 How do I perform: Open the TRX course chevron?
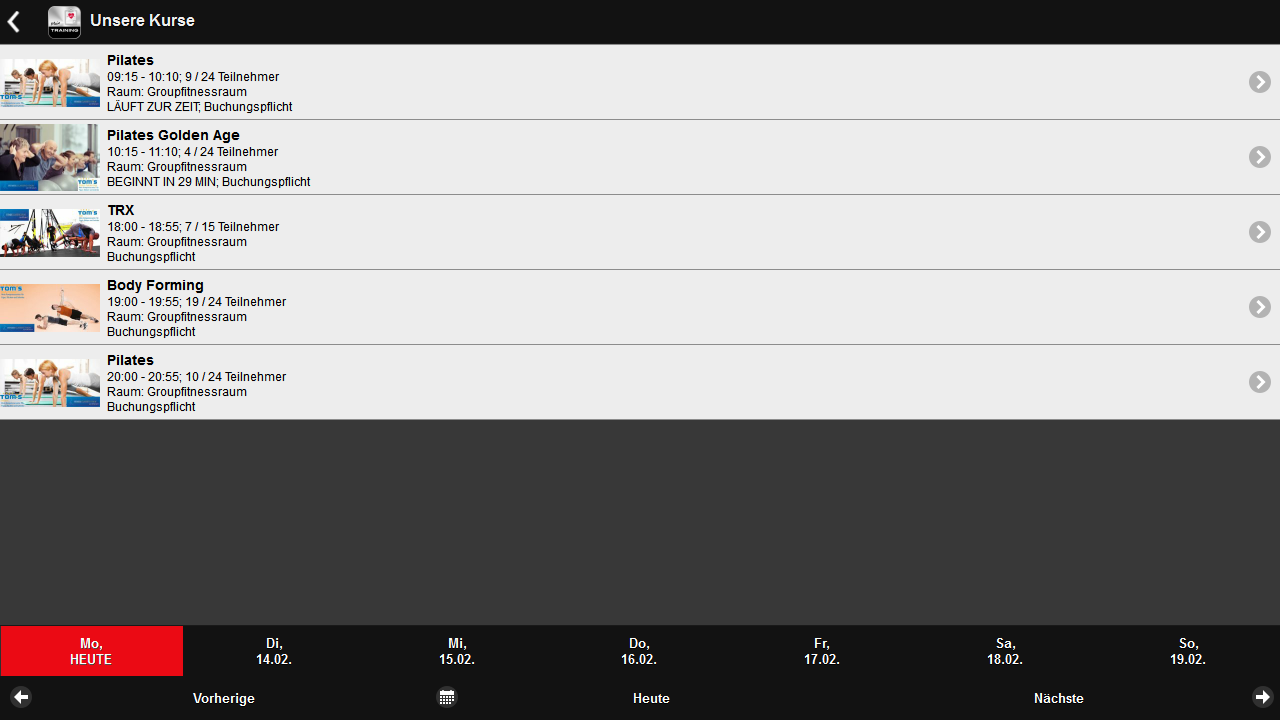pyautogui.click(x=1259, y=232)
